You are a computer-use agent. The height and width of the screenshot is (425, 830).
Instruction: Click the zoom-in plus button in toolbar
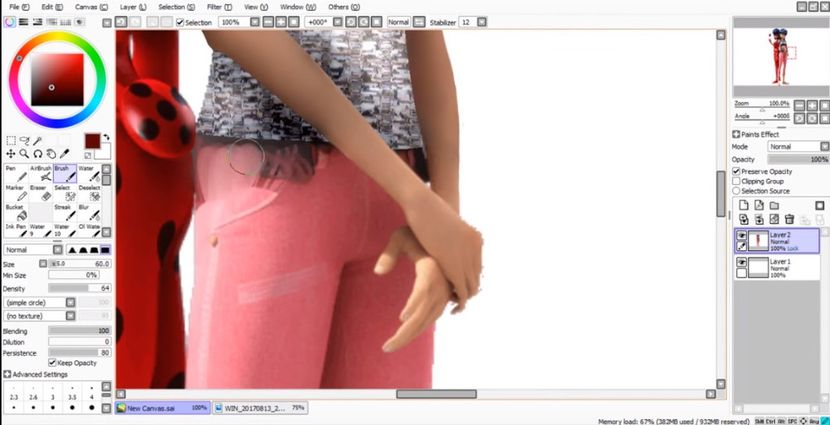point(281,22)
